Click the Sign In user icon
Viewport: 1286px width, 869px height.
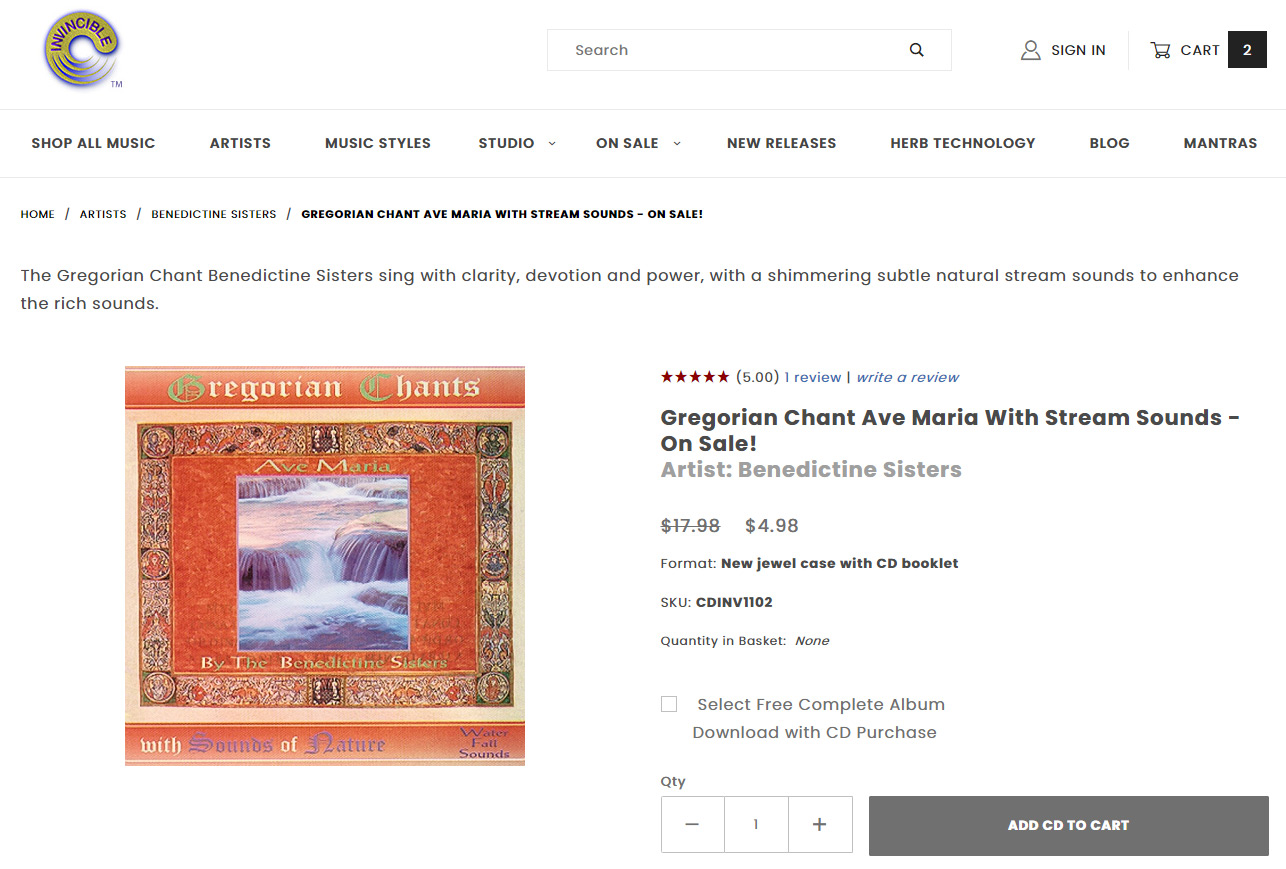[x=1030, y=50]
